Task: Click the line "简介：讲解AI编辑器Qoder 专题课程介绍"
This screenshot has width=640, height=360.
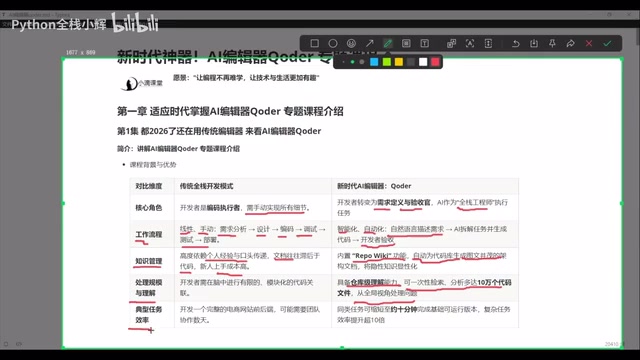Action: click(178, 149)
